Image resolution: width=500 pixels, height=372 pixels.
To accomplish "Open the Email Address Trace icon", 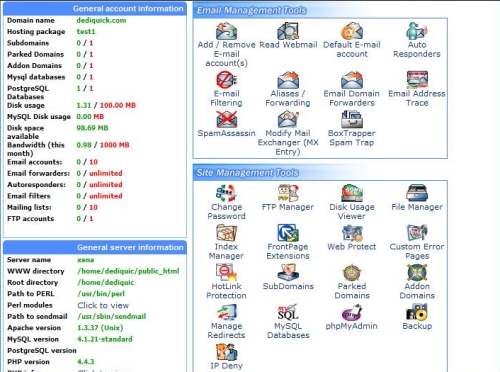I will (417, 80).
